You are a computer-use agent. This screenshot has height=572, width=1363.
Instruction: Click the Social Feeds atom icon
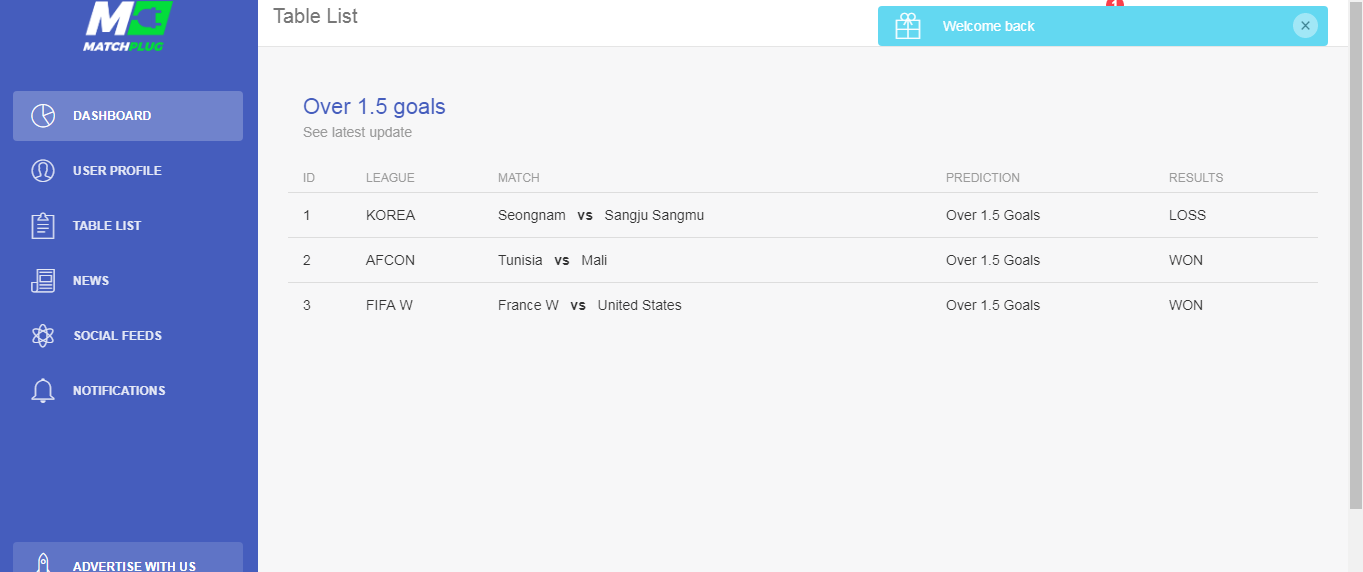click(x=43, y=336)
